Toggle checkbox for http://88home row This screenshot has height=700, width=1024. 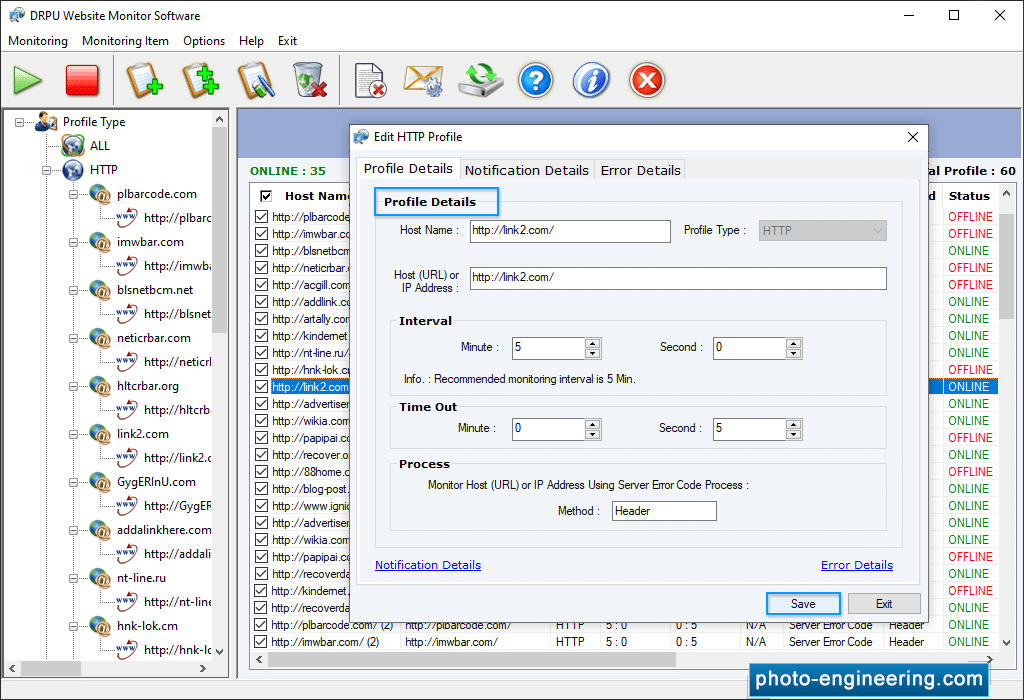point(262,471)
